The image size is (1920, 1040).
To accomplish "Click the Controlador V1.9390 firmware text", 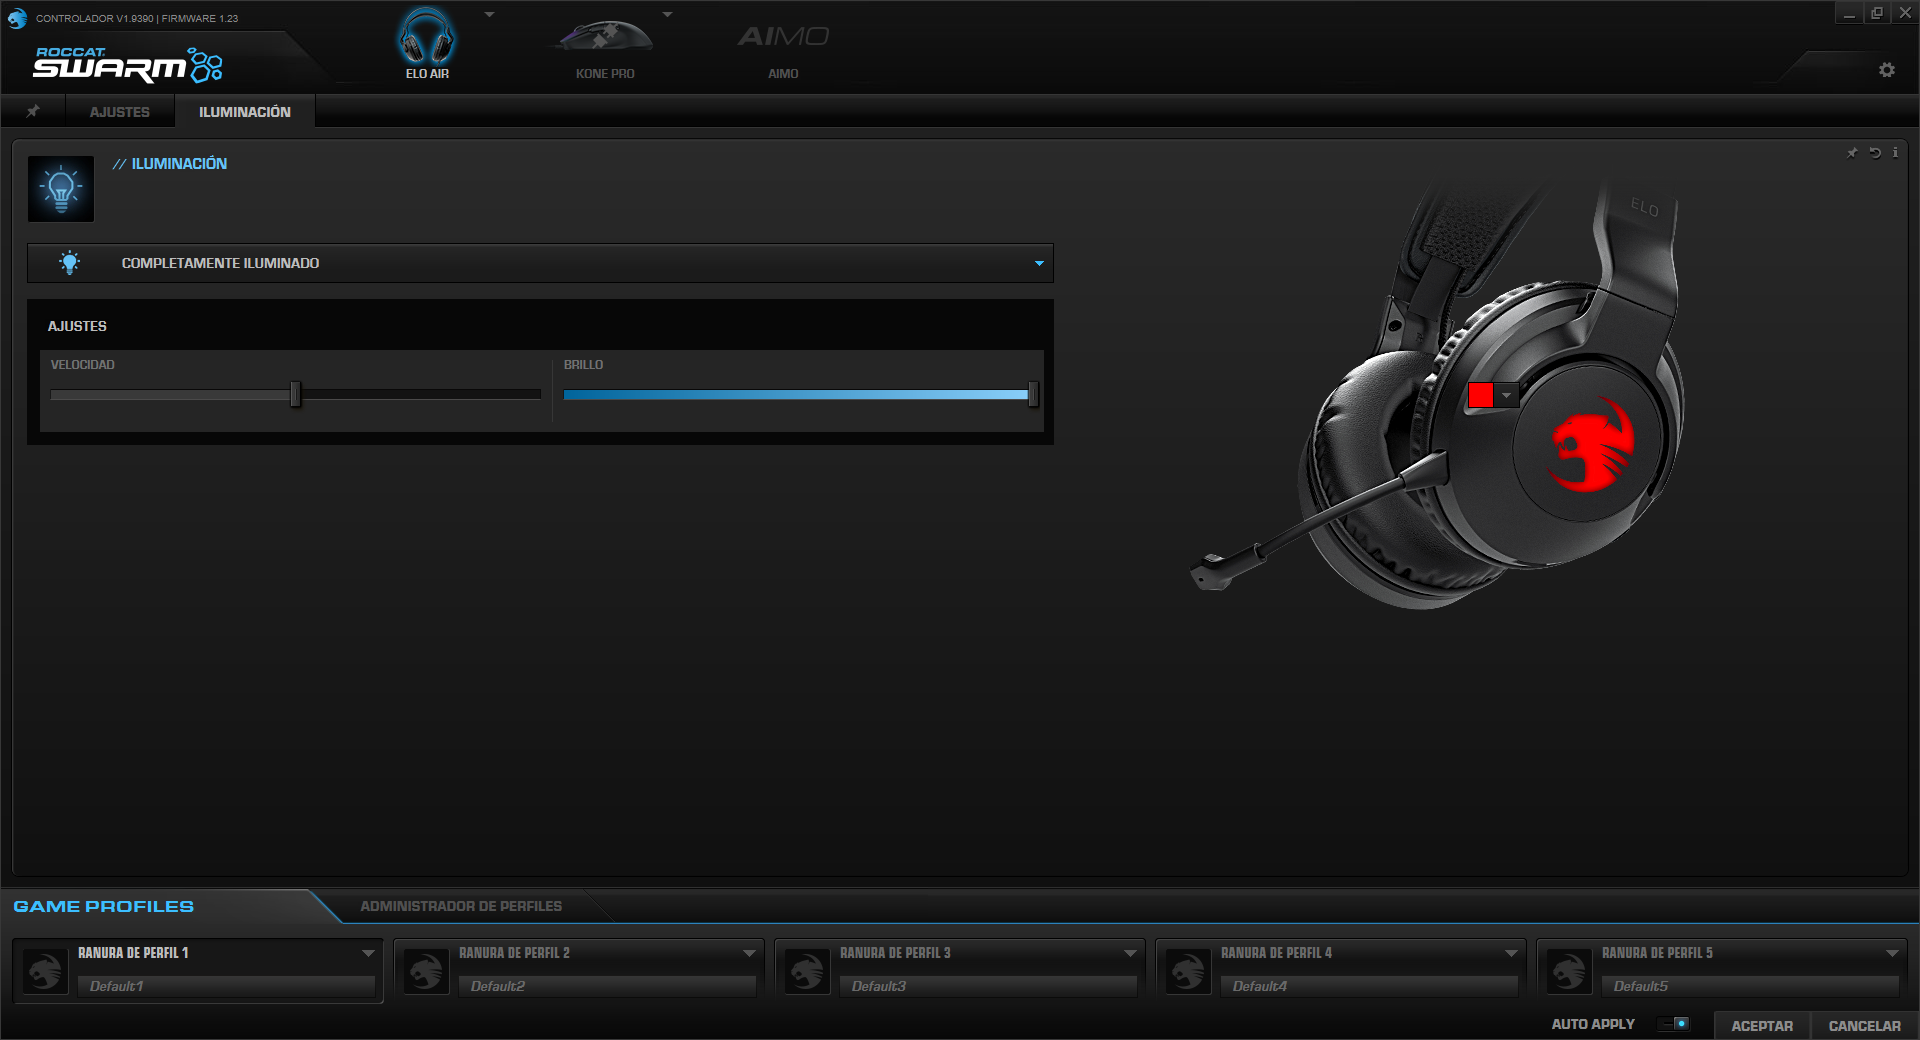I will click(x=137, y=18).
